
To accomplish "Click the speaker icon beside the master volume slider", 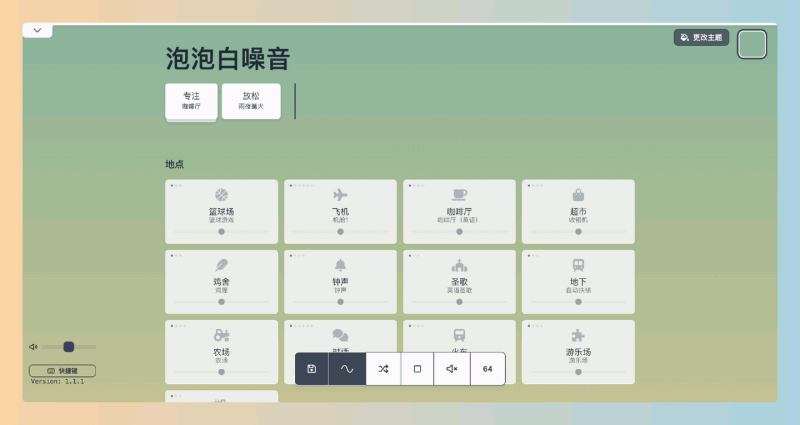I will (x=33, y=347).
